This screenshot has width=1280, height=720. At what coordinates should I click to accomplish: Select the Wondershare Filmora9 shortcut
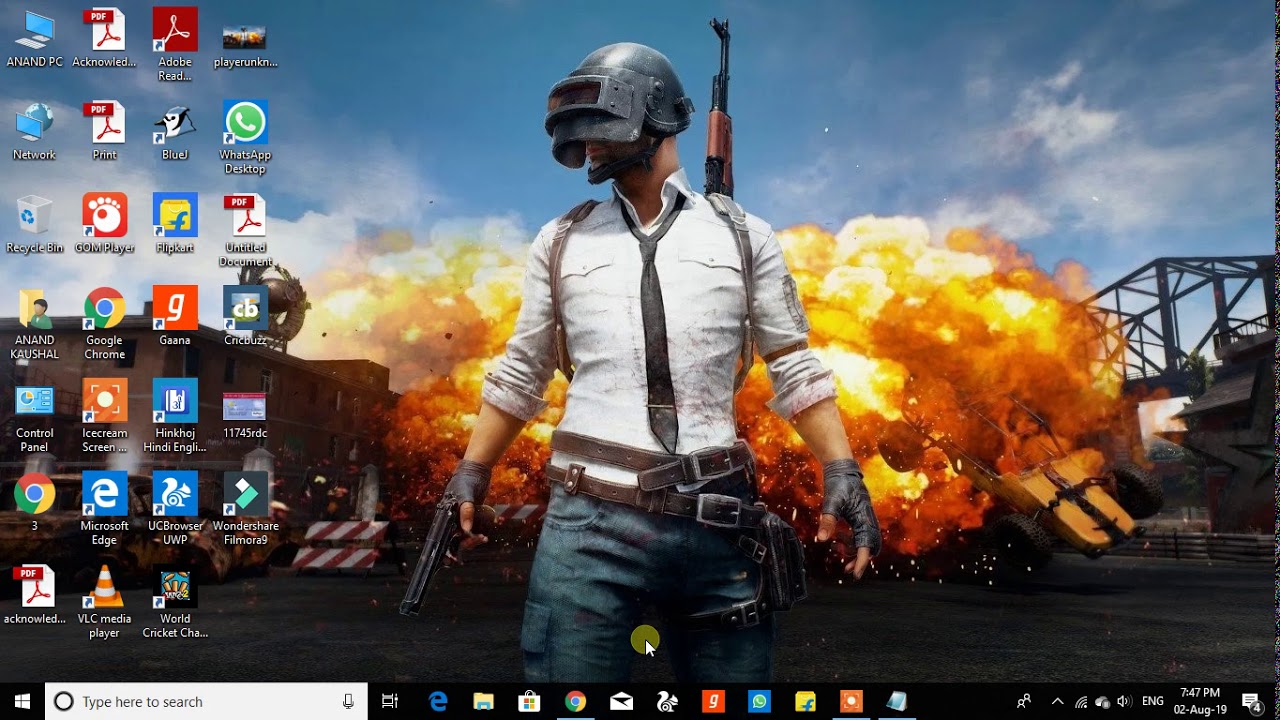click(x=245, y=510)
